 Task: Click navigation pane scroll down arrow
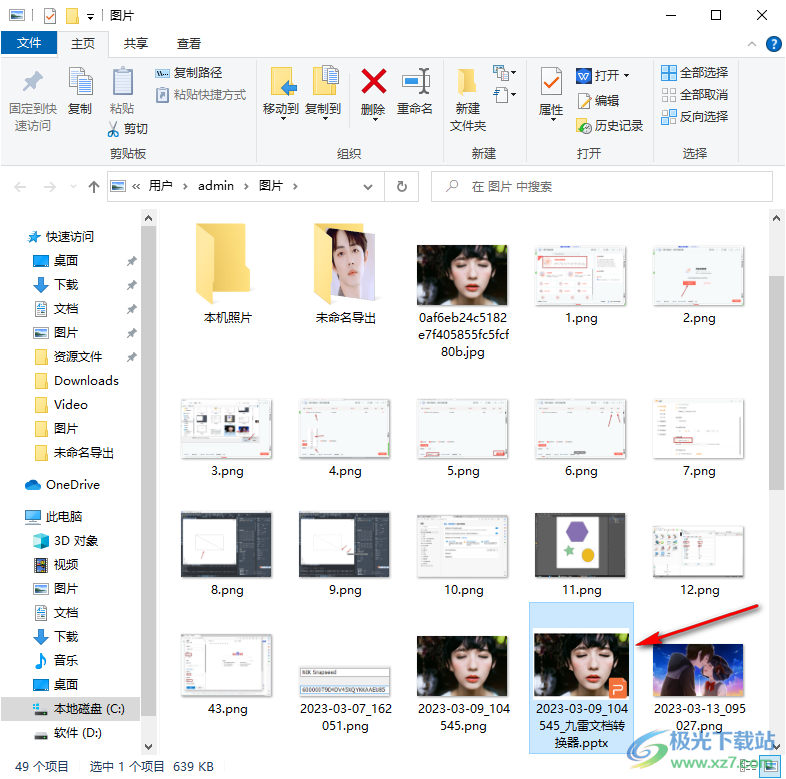(x=148, y=746)
